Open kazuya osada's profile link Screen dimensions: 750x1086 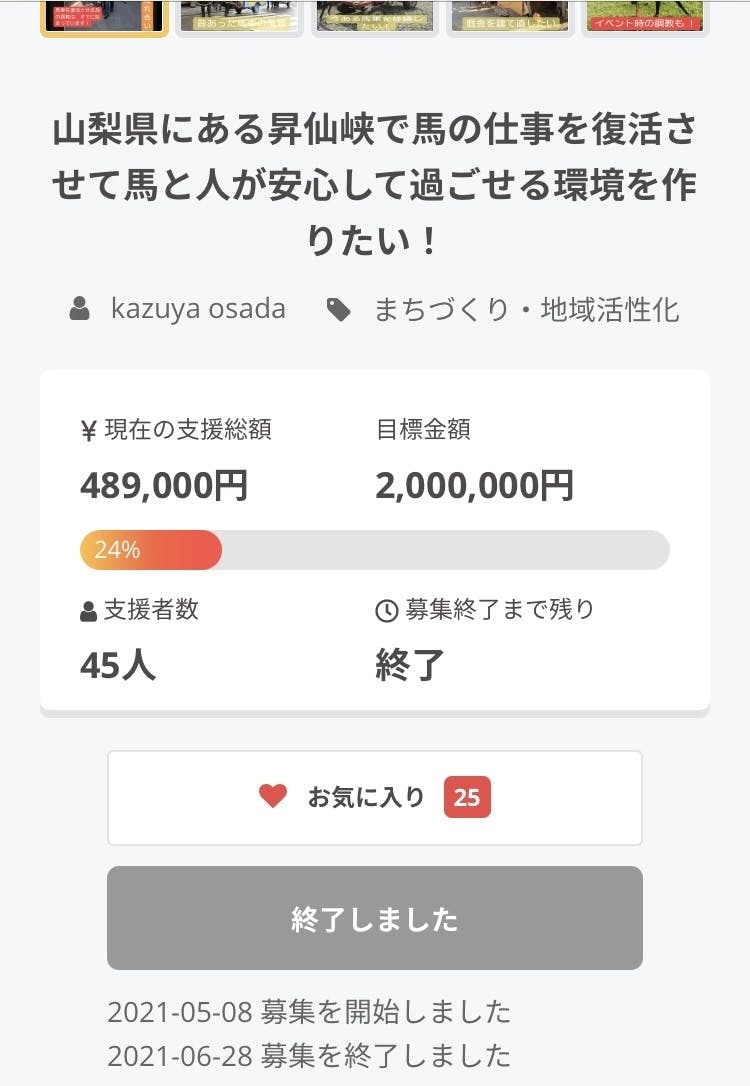point(198,309)
